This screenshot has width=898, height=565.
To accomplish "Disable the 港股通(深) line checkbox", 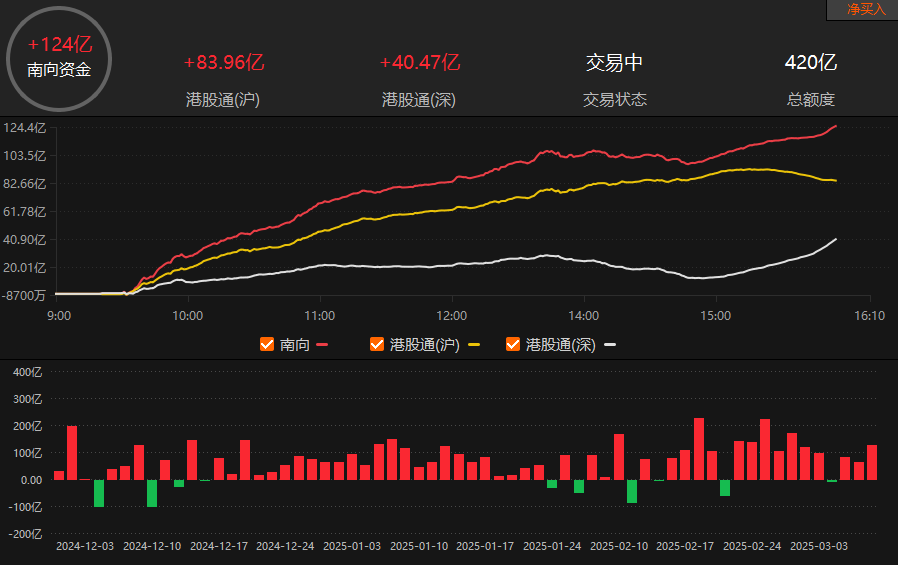I will (x=513, y=344).
